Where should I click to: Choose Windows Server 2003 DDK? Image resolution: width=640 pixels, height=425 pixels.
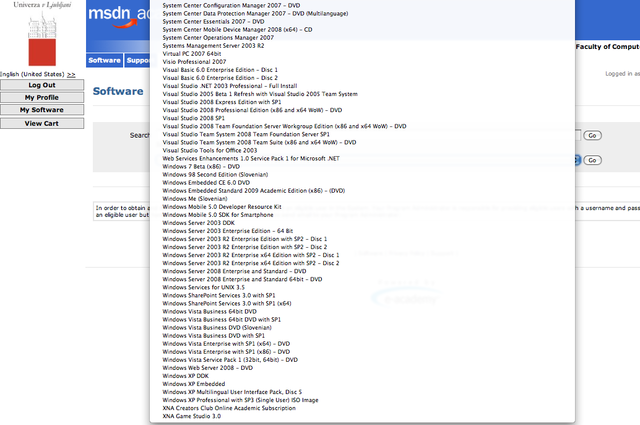[x=198, y=223]
